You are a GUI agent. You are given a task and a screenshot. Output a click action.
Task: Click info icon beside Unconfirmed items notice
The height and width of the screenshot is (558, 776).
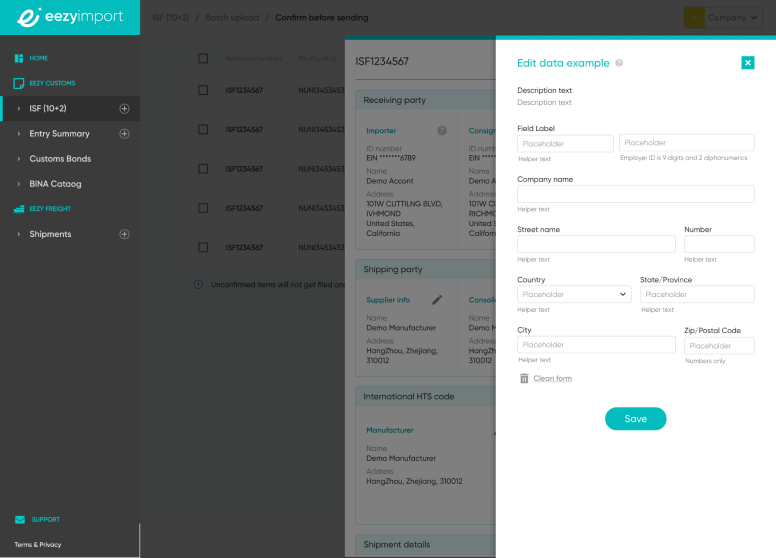198,284
